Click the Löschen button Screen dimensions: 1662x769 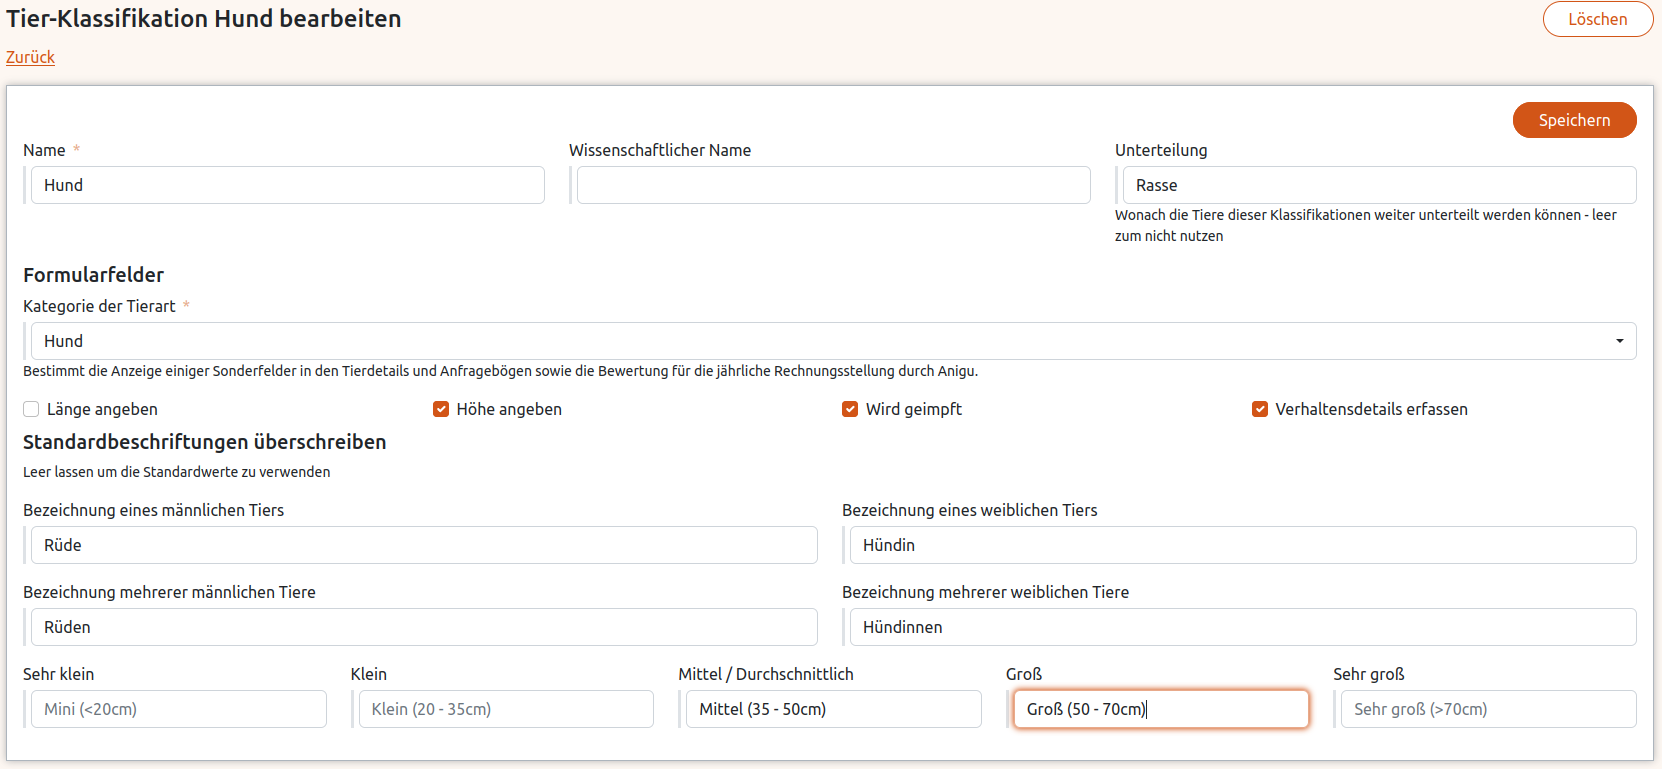[x=1597, y=19]
